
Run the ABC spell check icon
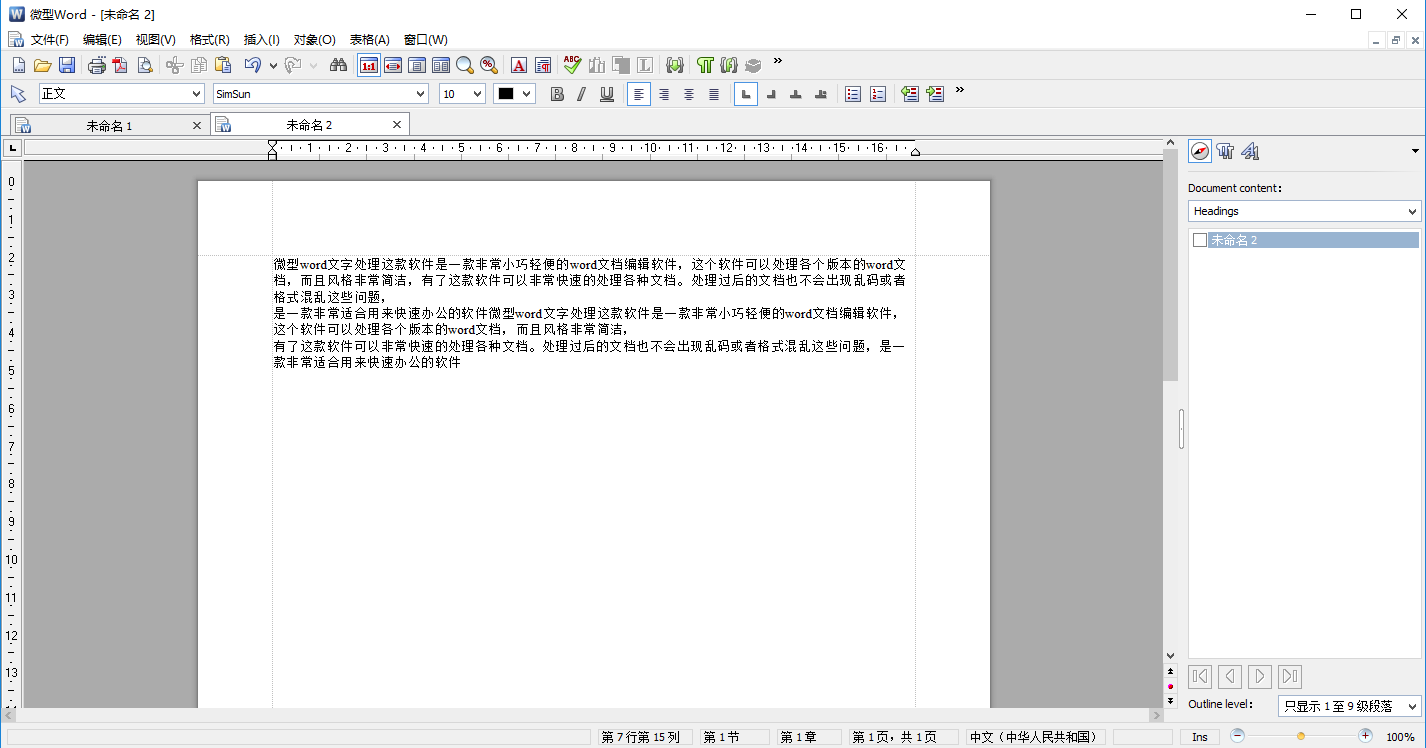pos(572,65)
